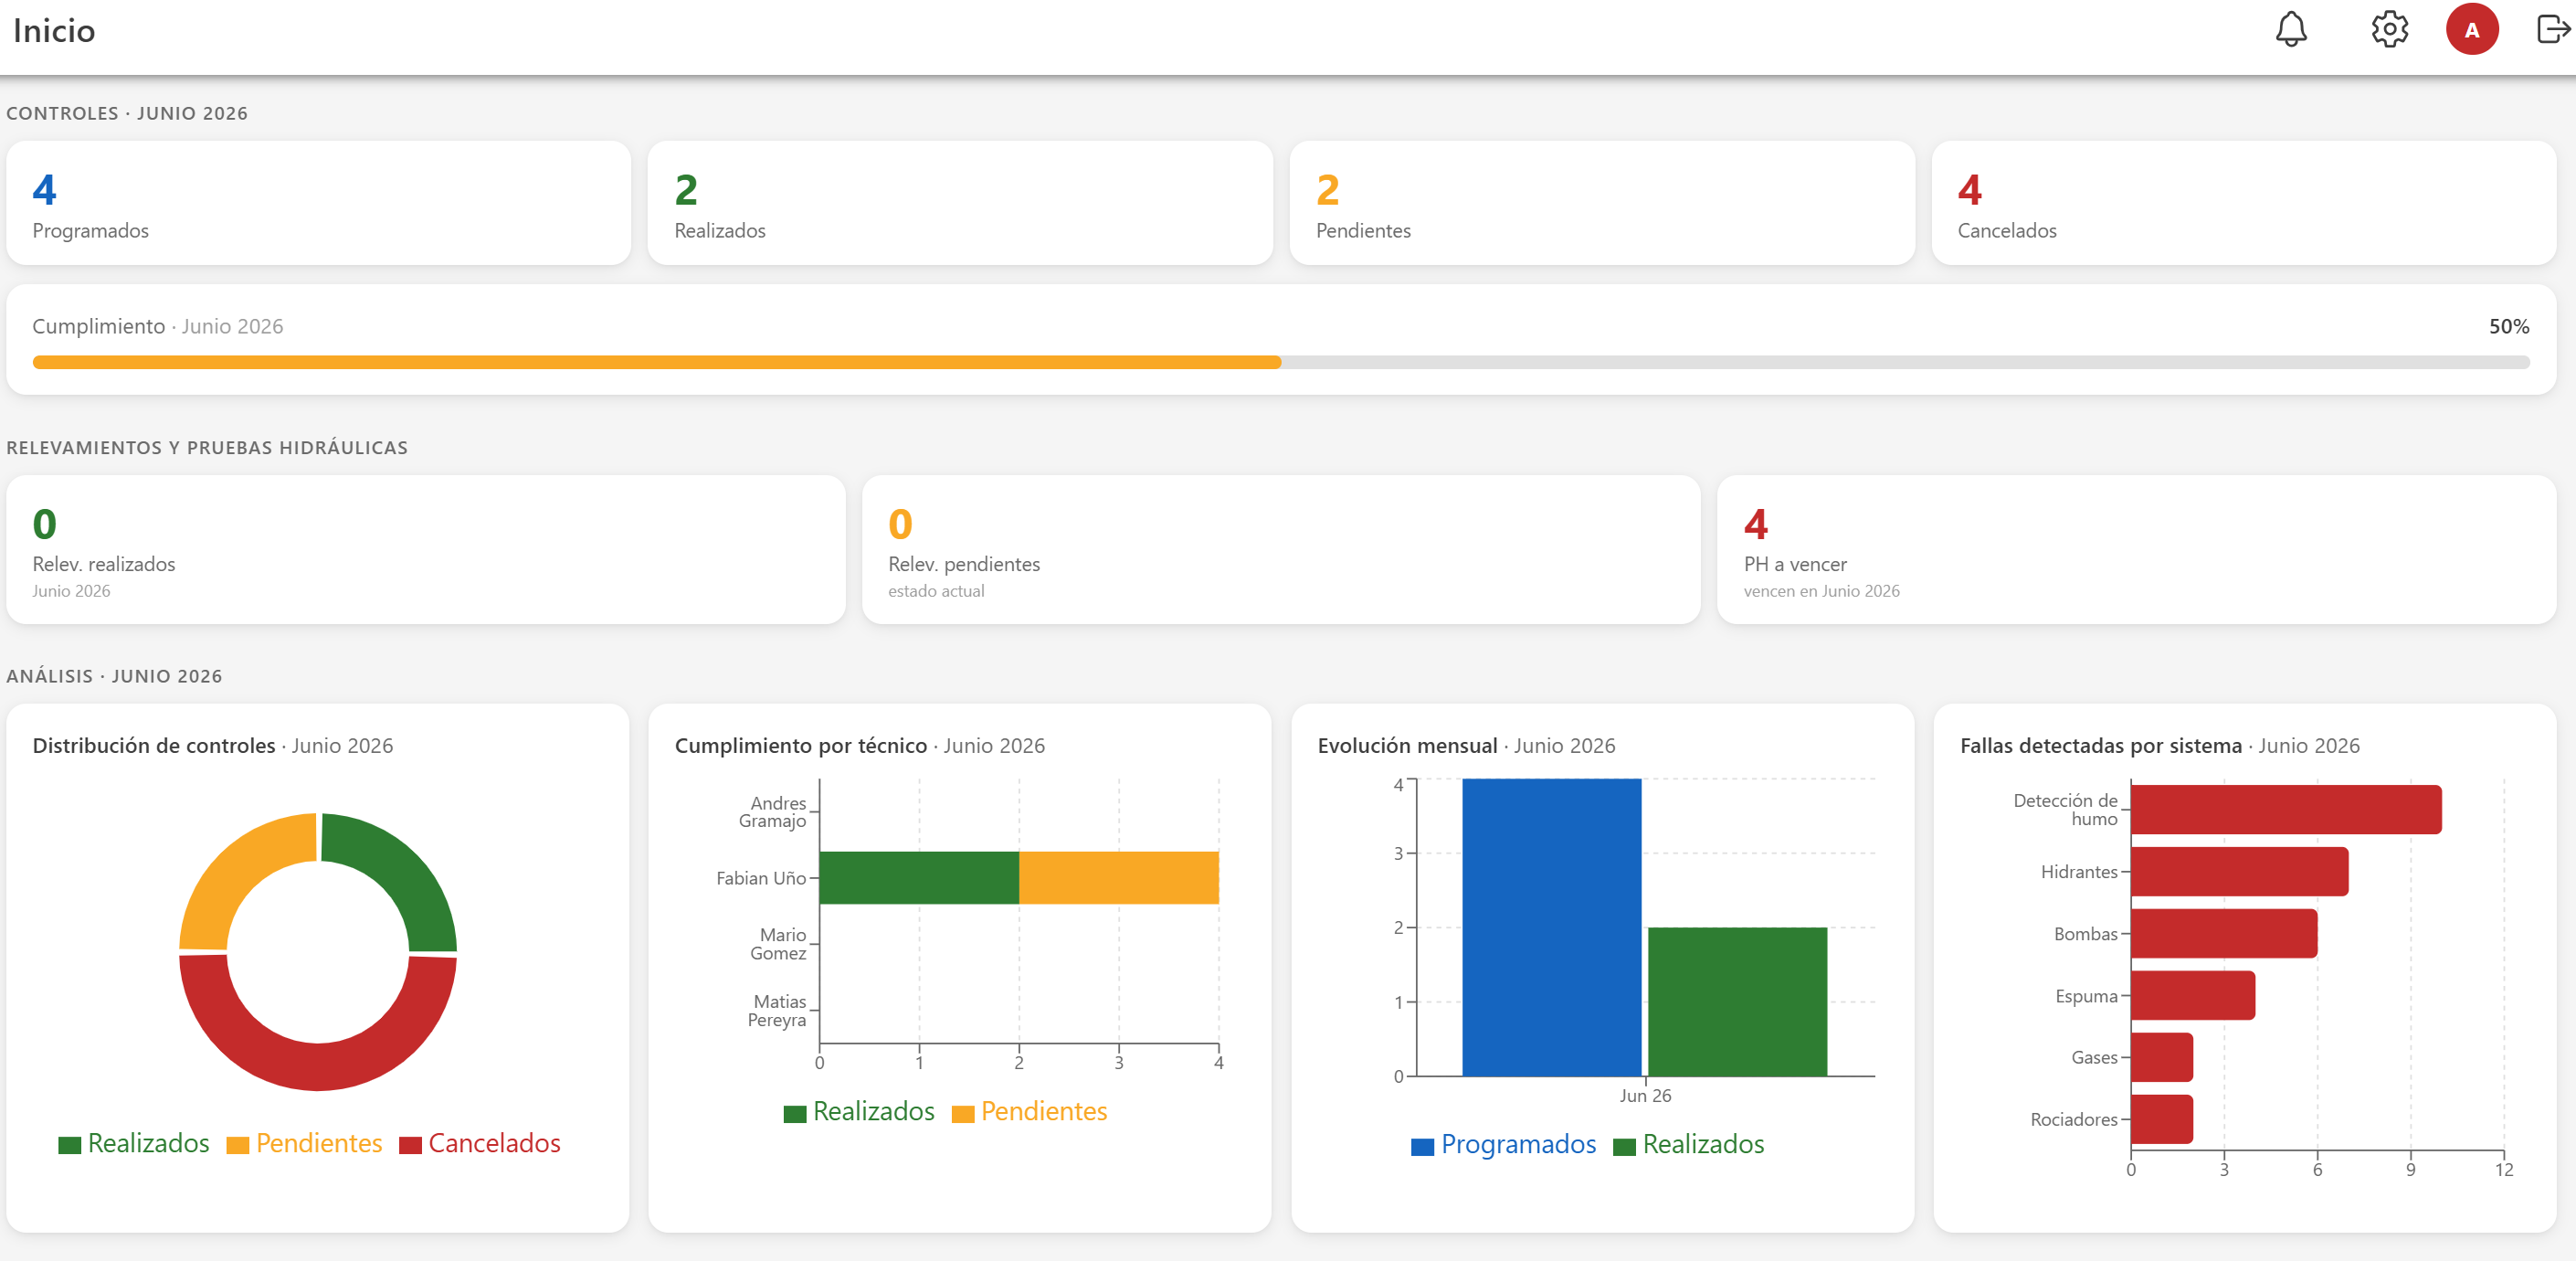Screen dimensions: 2576x1261
Task: Open the settings gear
Action: pyautogui.click(x=2389, y=29)
